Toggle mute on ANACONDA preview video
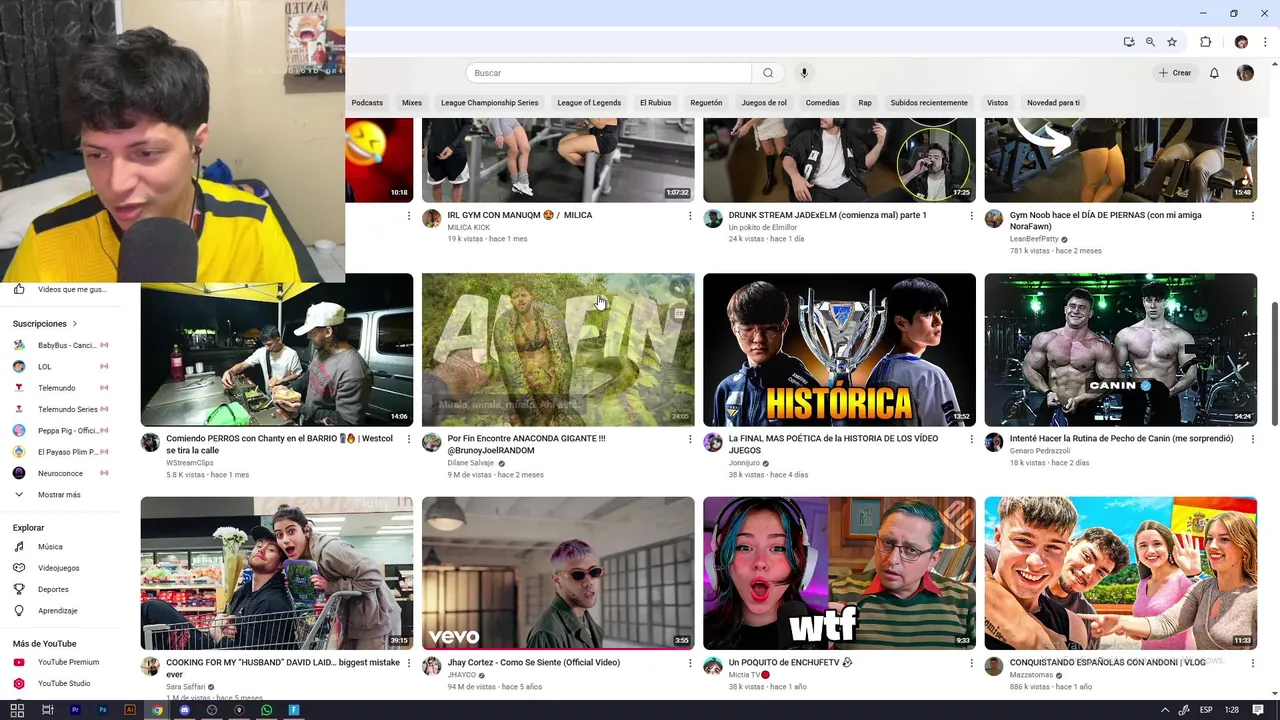1280x720 pixels. coord(679,289)
